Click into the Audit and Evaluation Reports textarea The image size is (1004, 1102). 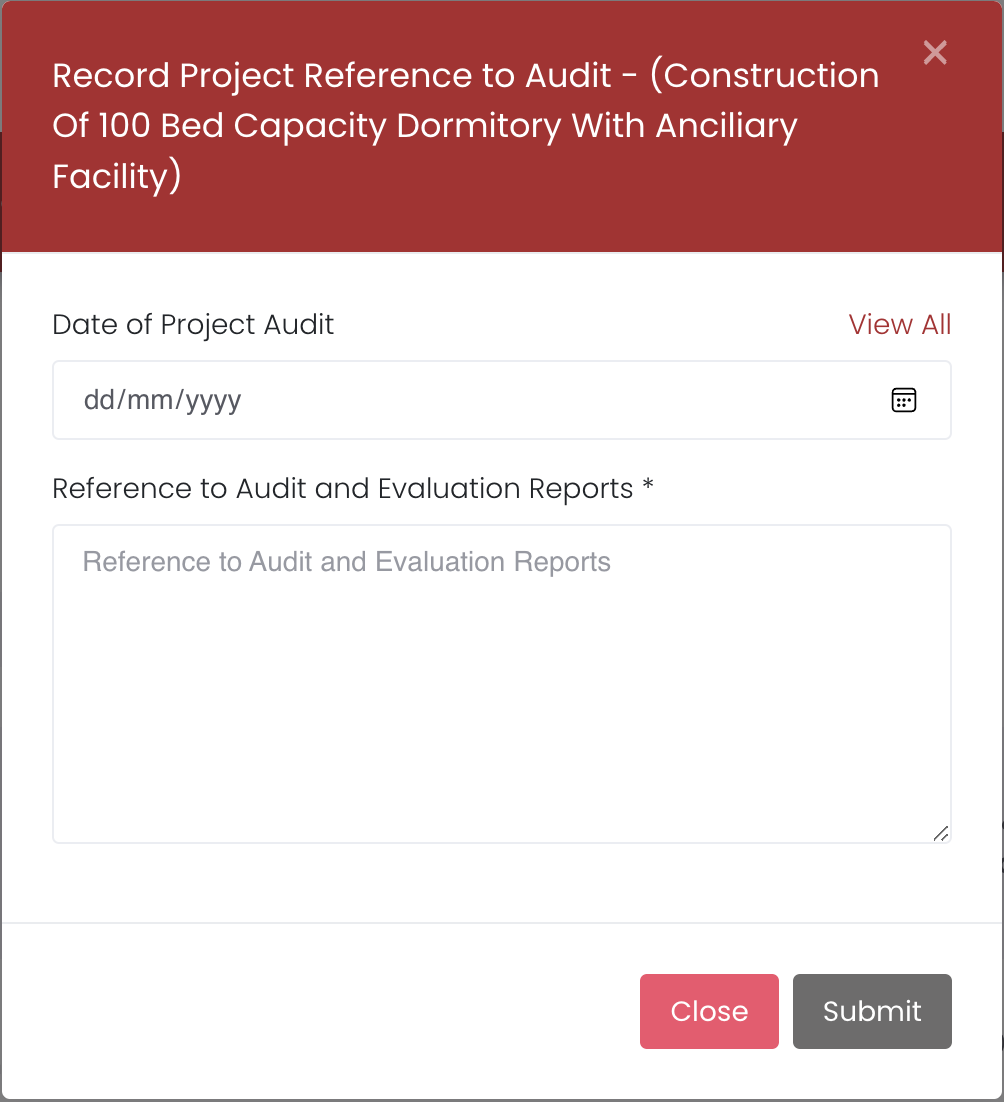(x=500, y=700)
